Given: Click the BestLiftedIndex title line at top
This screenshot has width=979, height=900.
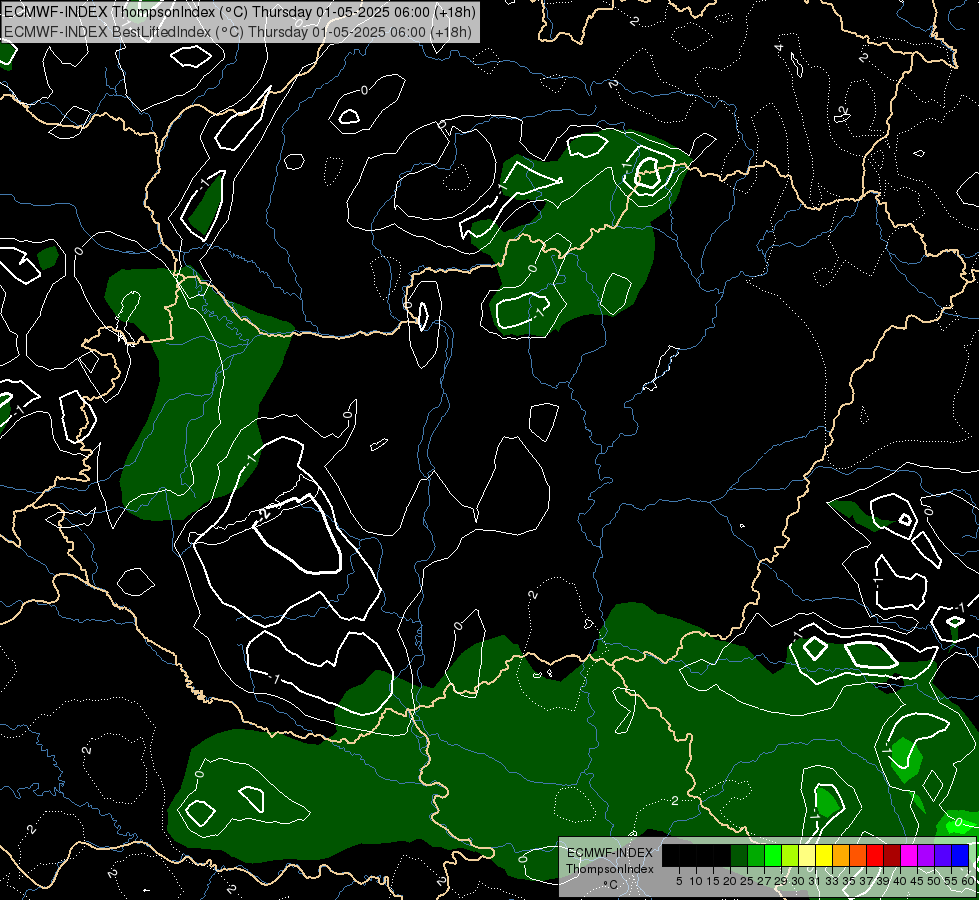Looking at the screenshot, I should [x=238, y=32].
